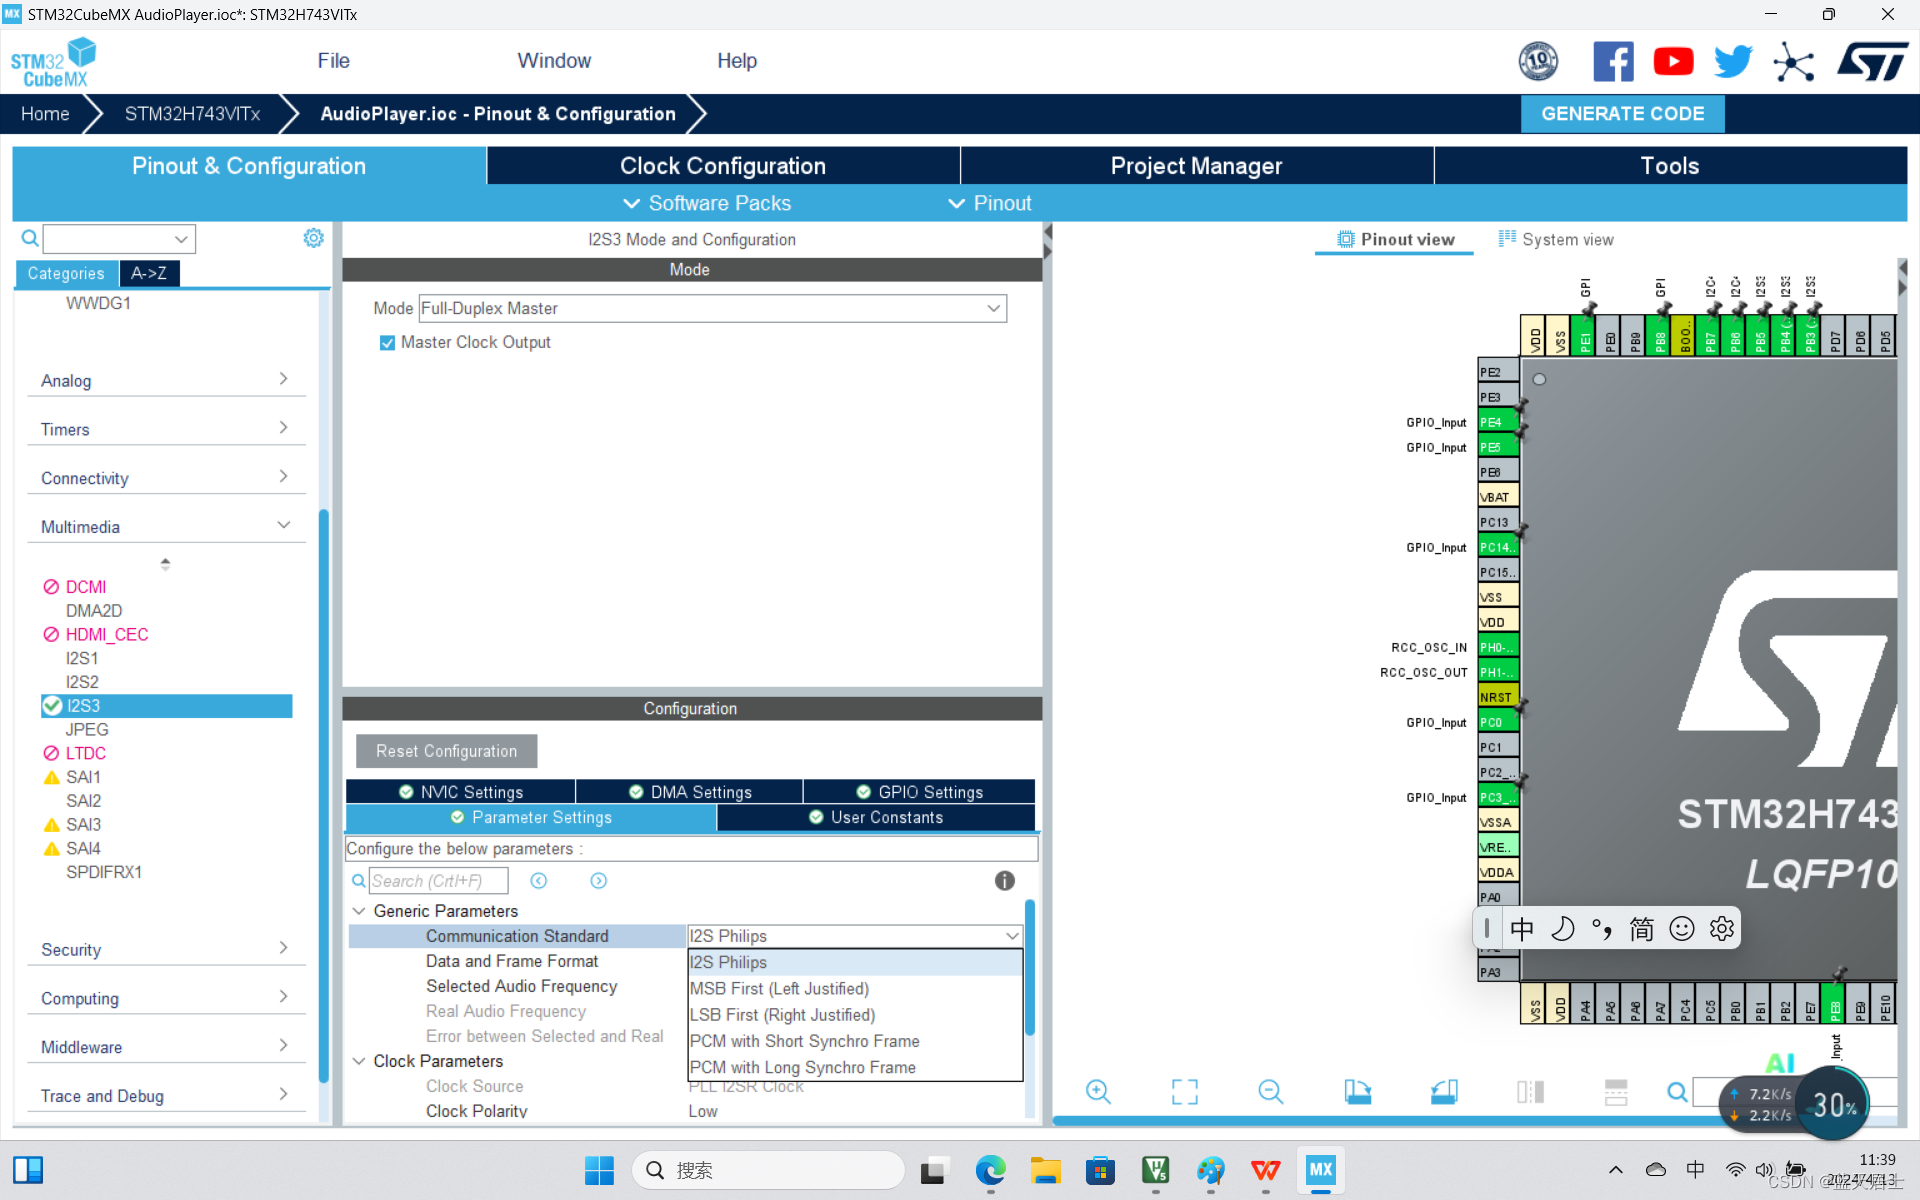Image resolution: width=1920 pixels, height=1200 pixels.
Task: Select MSB First (Left Justified) option
Action: (779, 988)
